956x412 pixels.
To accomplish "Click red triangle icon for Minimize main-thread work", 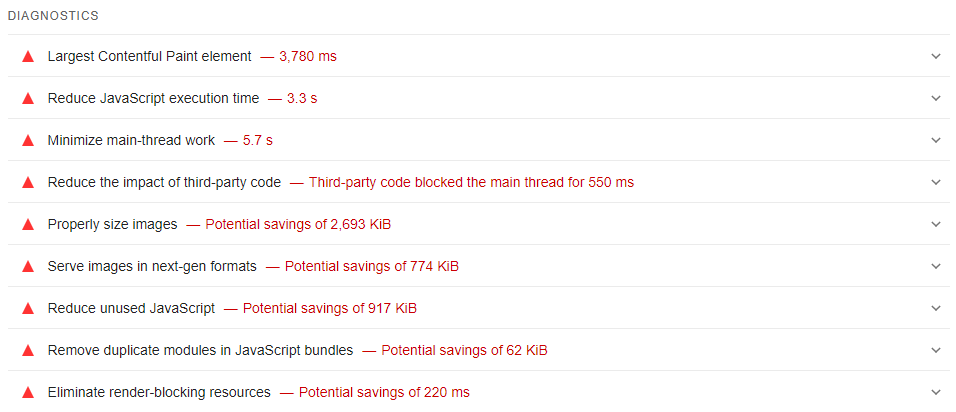I will point(28,140).
